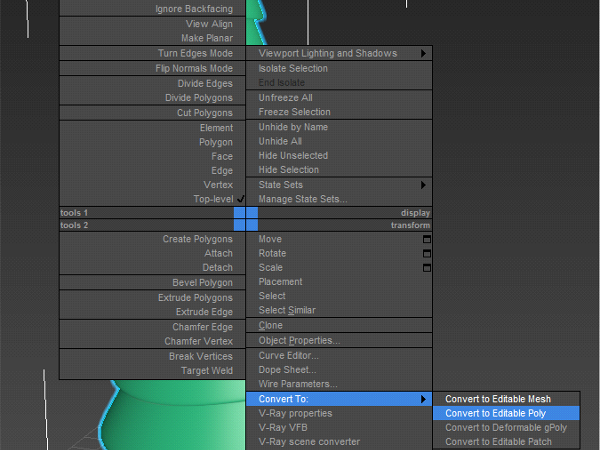
Task: Click Select in transform menu
Action: click(339, 296)
